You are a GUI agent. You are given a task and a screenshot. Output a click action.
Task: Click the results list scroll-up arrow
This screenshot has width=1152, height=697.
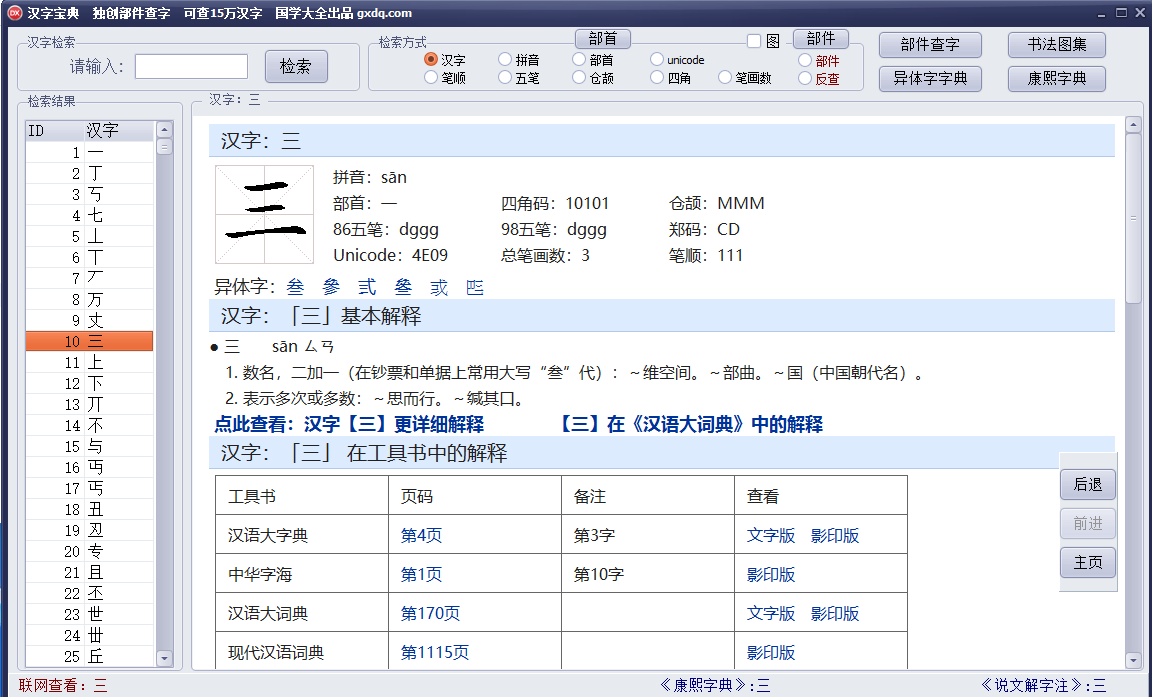[x=165, y=130]
